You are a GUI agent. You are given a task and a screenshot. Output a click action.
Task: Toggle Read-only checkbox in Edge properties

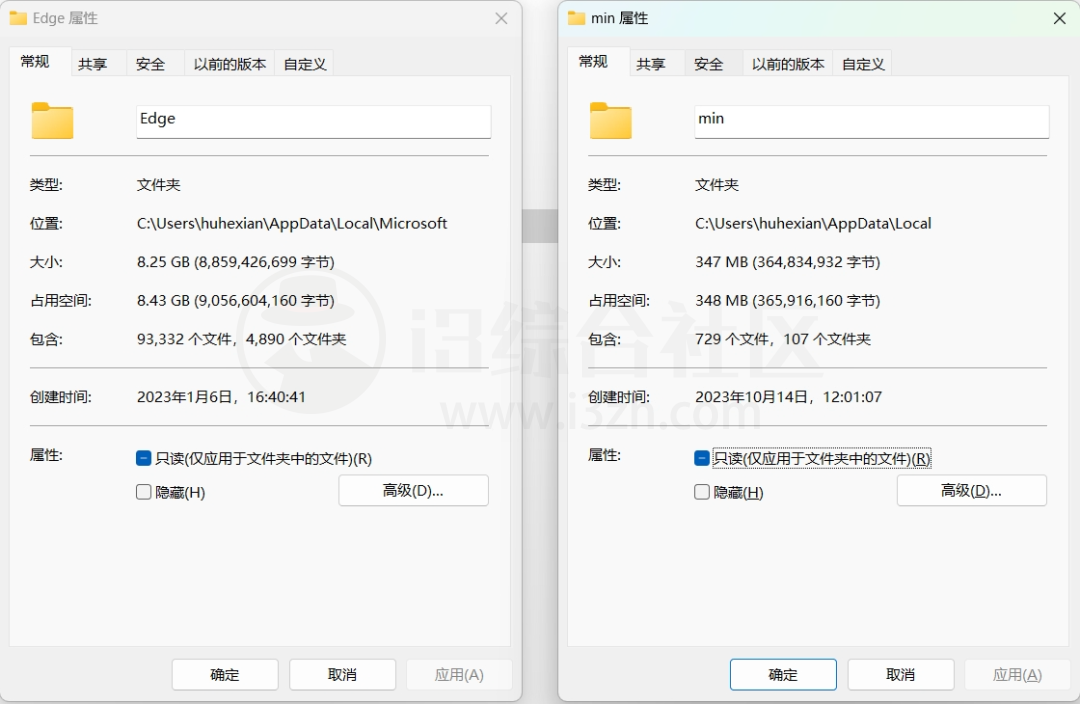pos(143,458)
